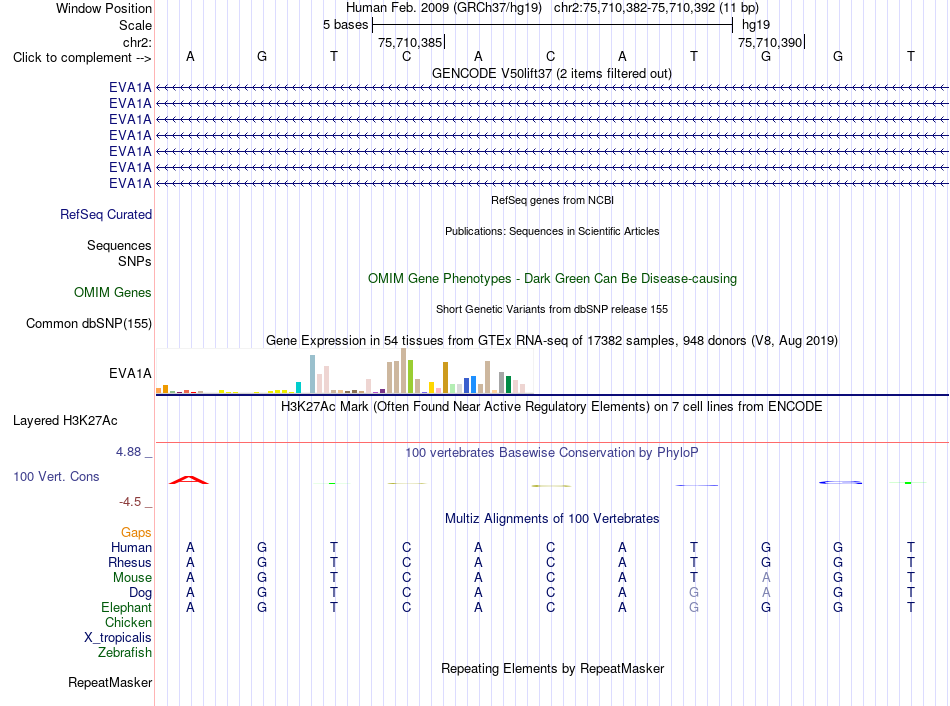Open '100 vertebrates Basewise Conservation by PhyloP' title

point(552,453)
